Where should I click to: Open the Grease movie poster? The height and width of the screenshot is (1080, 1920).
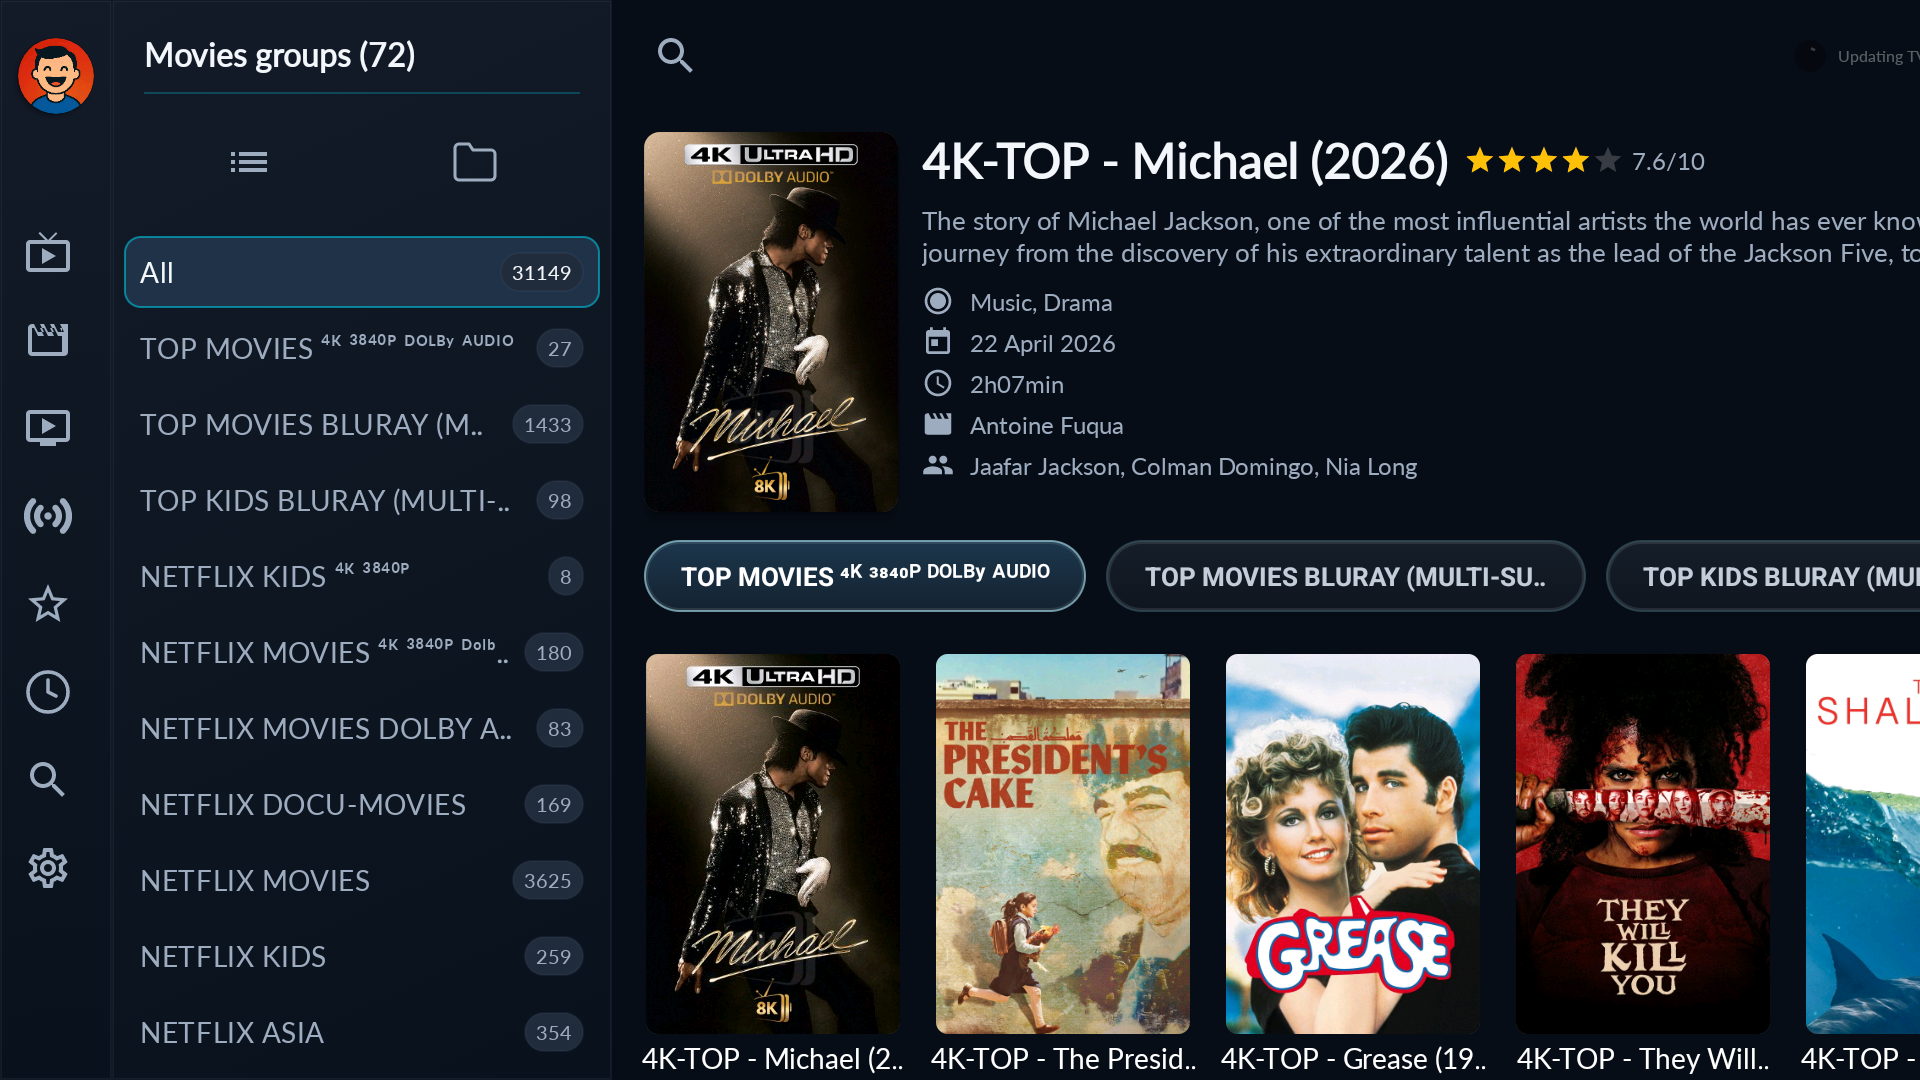1353,844
